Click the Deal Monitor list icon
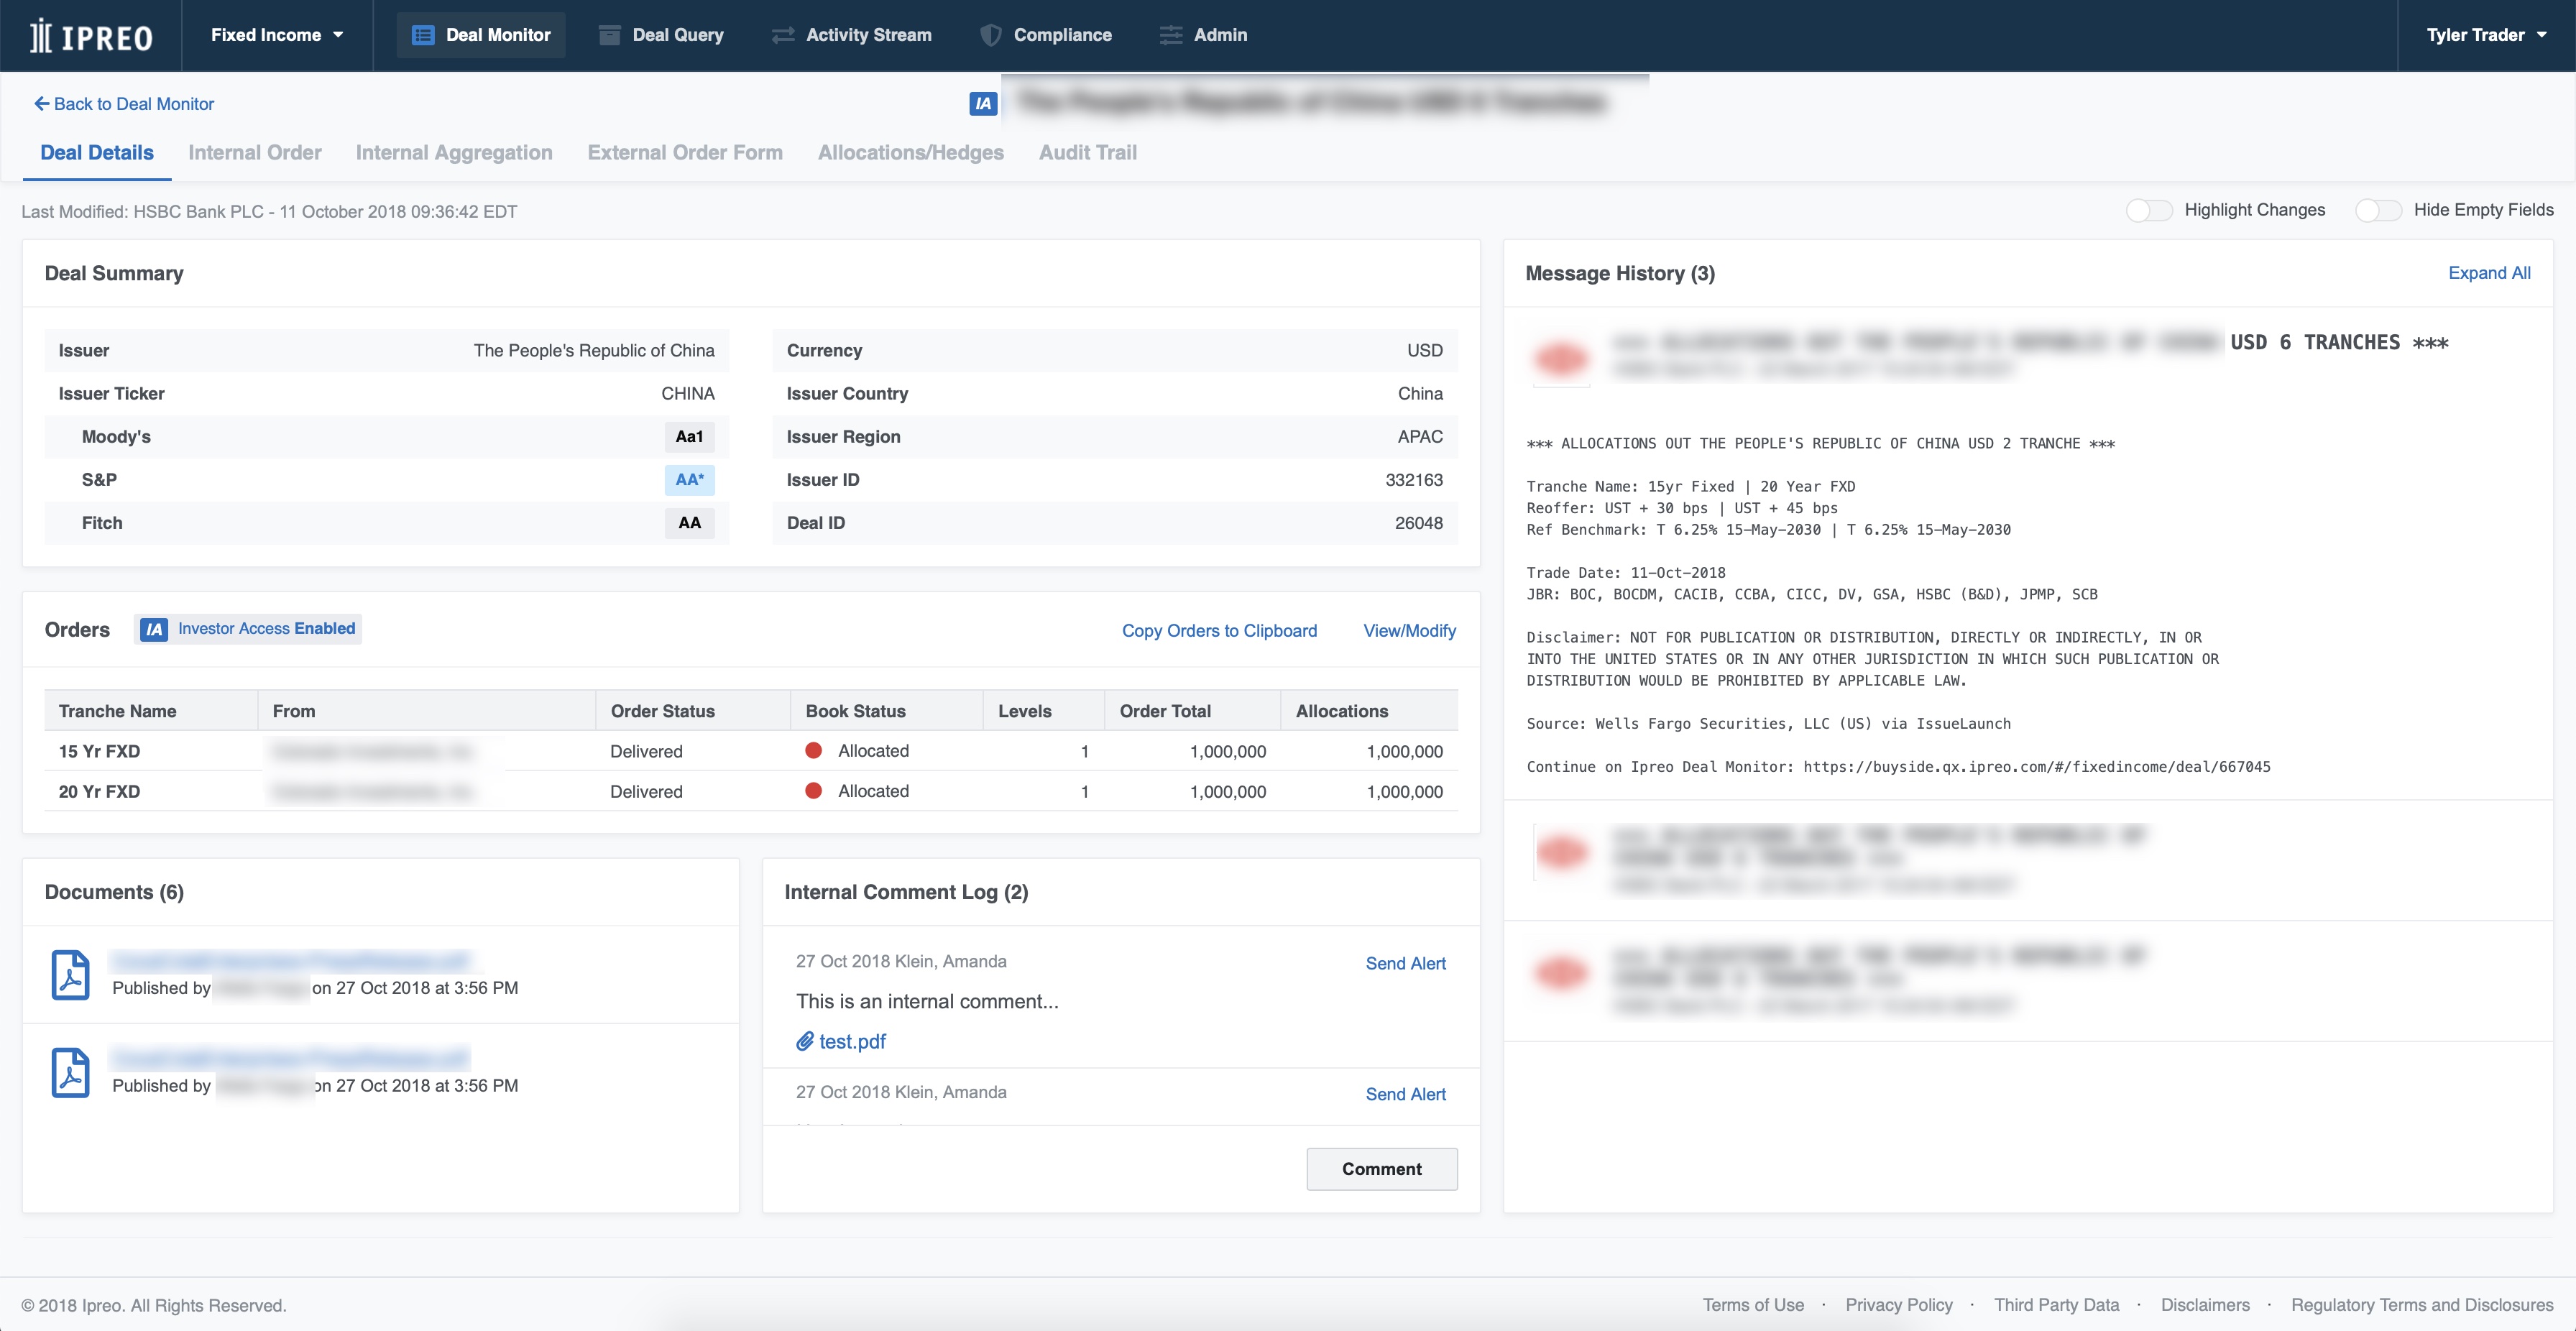2576x1331 pixels. point(423,35)
